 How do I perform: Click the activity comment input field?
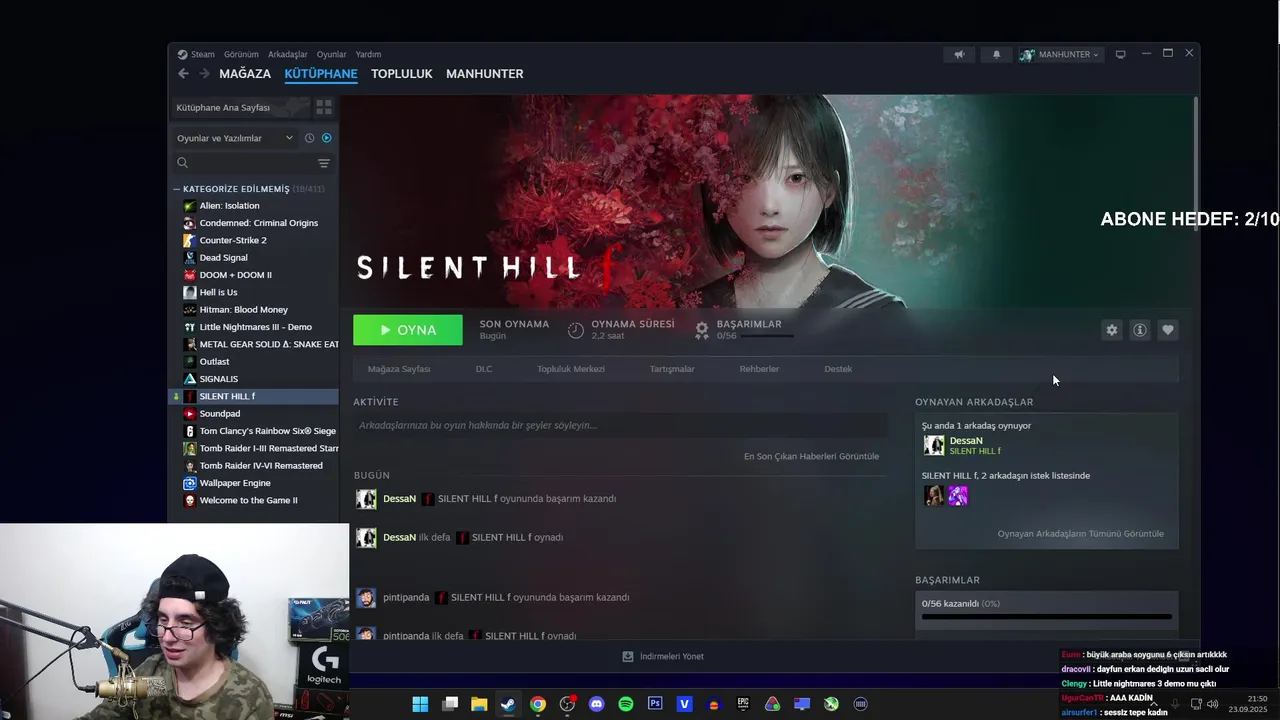pos(620,425)
